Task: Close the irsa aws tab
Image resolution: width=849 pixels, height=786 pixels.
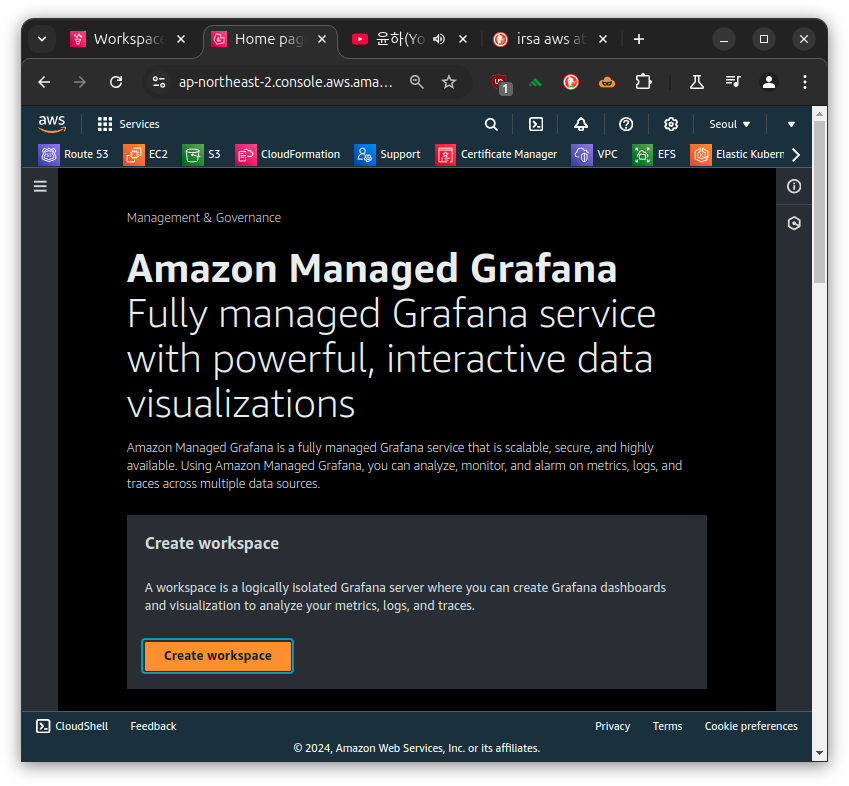Action: tap(603, 39)
